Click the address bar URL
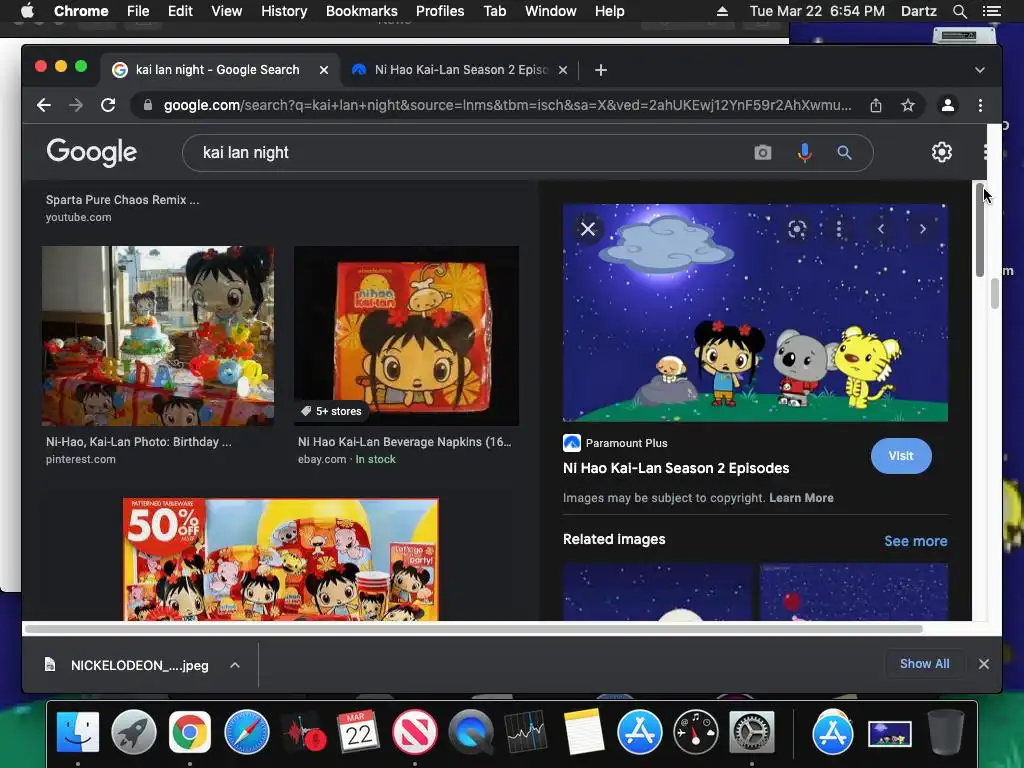 tap(507, 105)
